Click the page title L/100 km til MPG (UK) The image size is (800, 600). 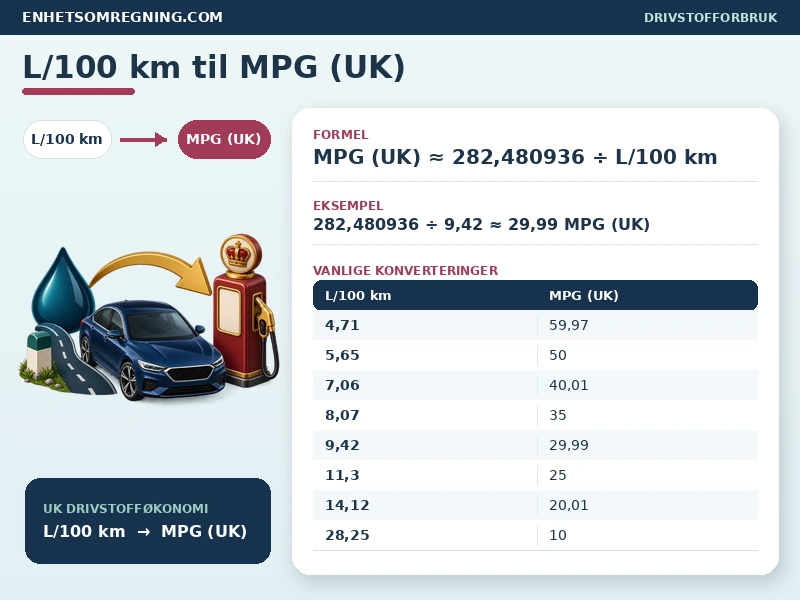(x=214, y=67)
